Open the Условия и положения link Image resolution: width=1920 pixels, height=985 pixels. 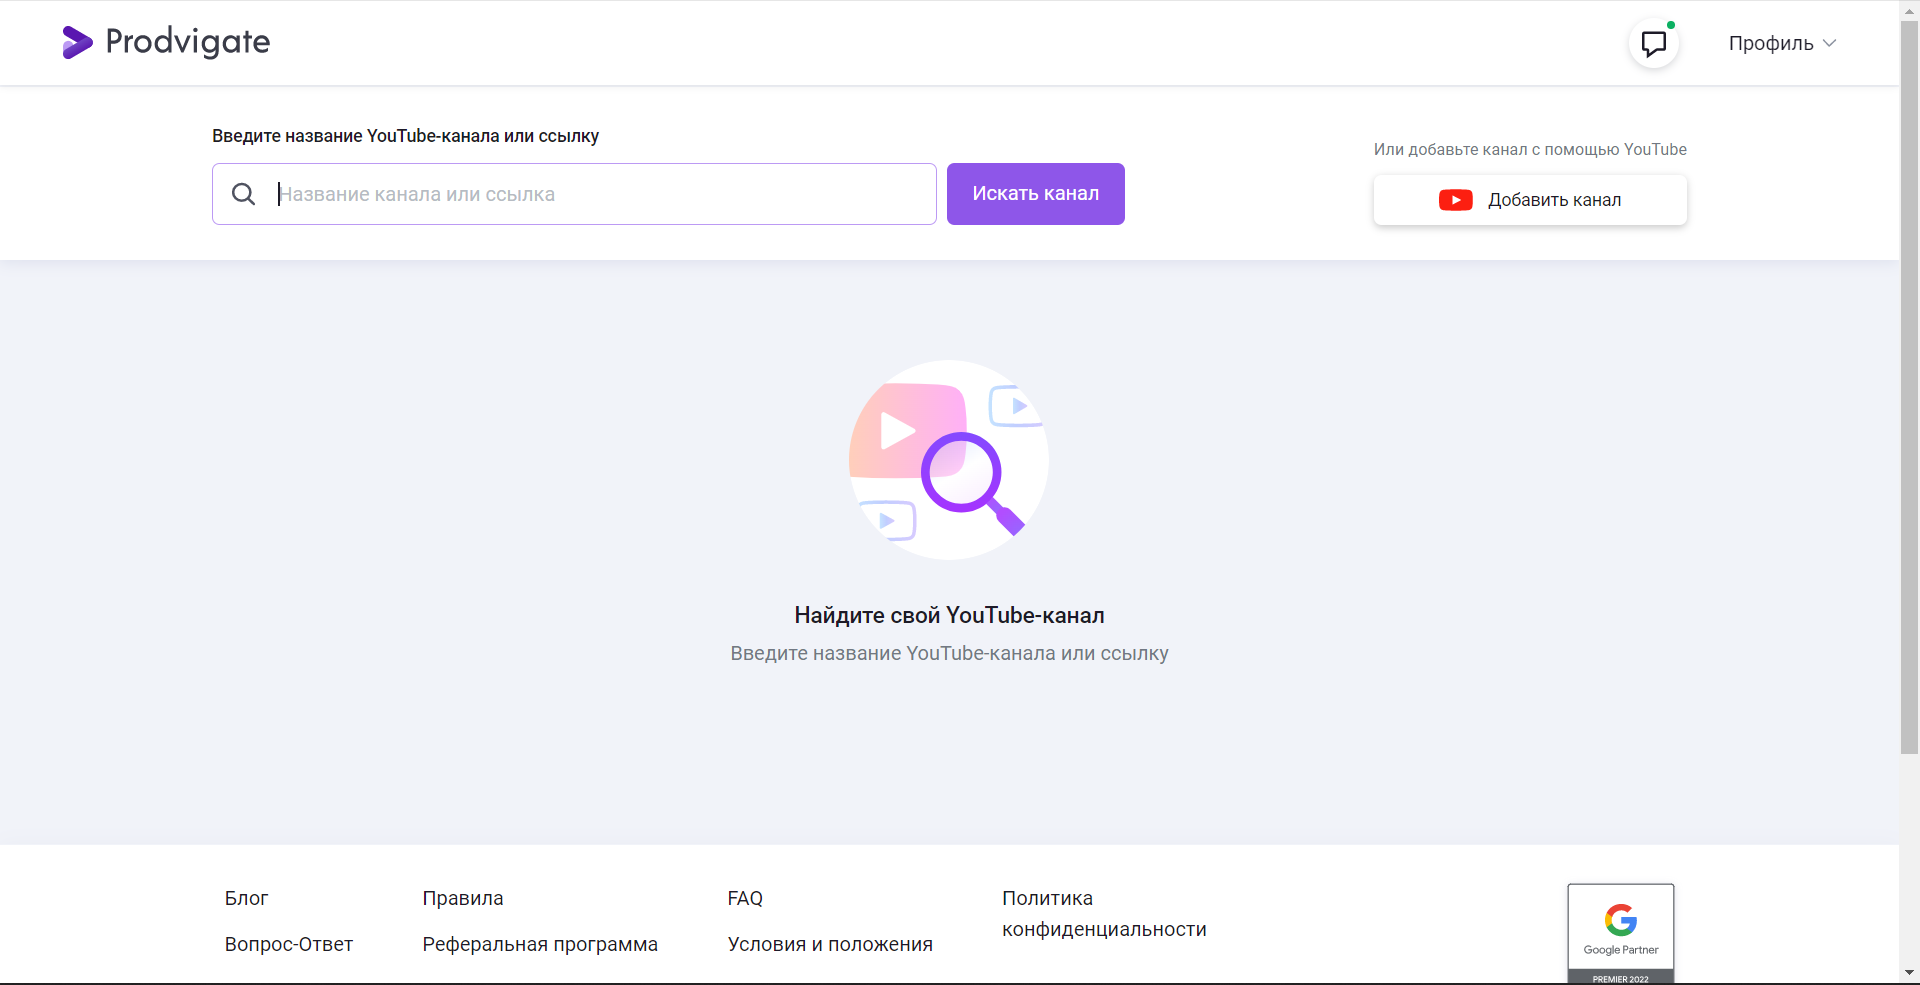(830, 944)
